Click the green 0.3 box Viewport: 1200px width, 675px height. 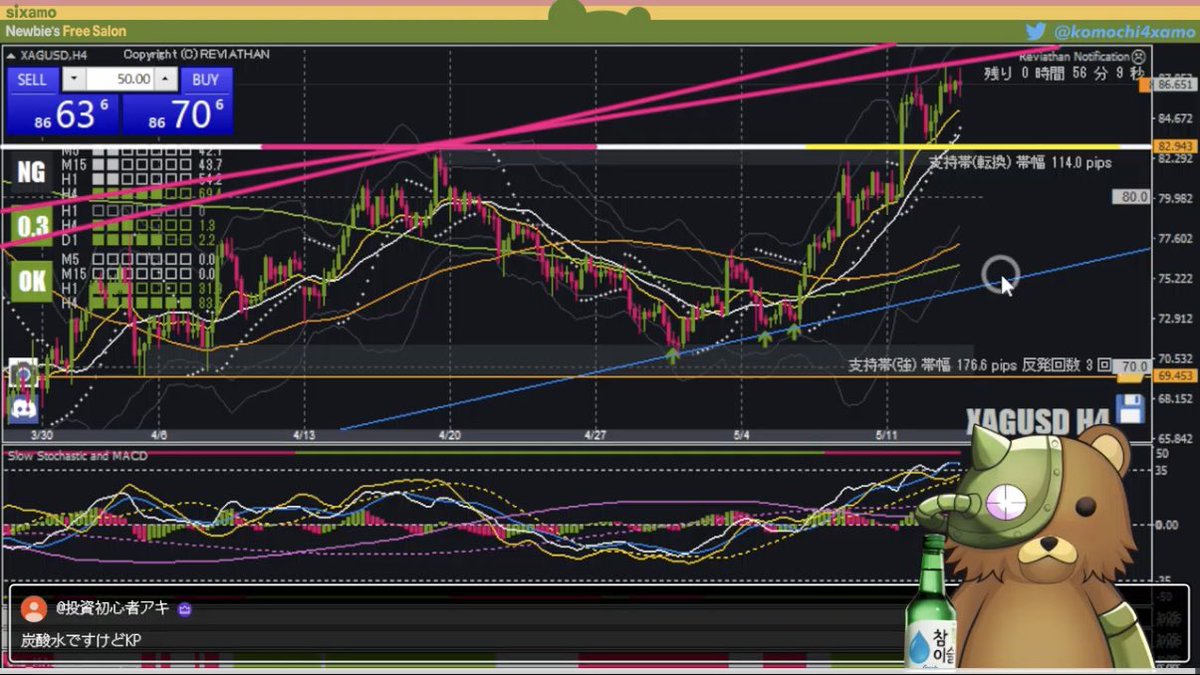pos(31,227)
